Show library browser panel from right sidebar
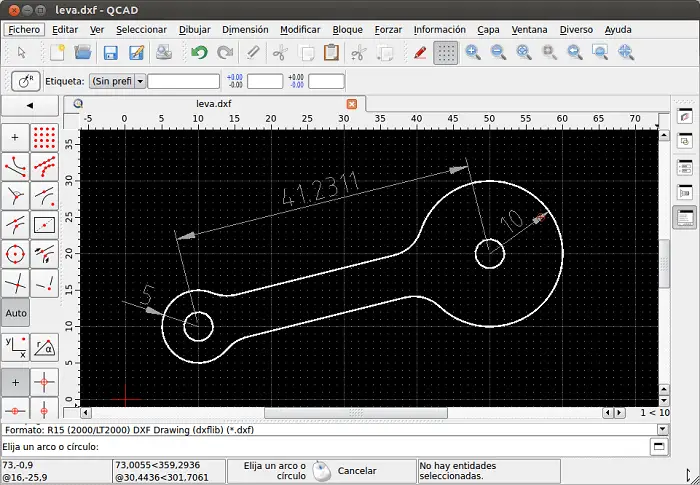 coord(685,193)
